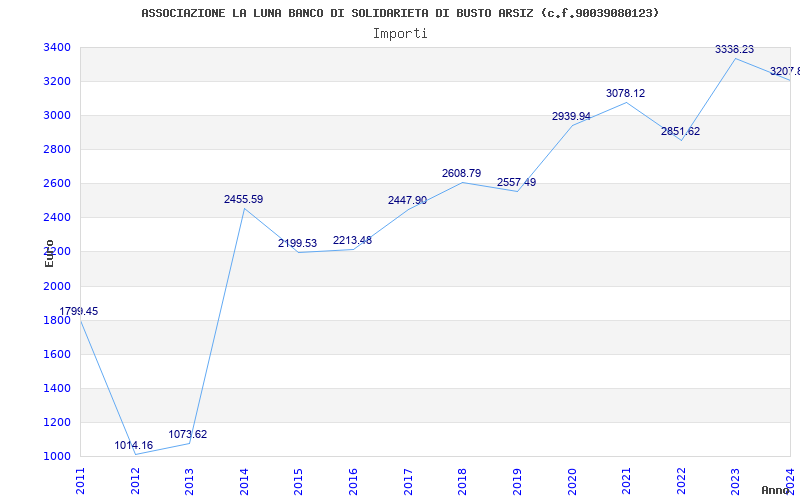Click the x-axis year 2019
800x500 pixels.
(517, 481)
